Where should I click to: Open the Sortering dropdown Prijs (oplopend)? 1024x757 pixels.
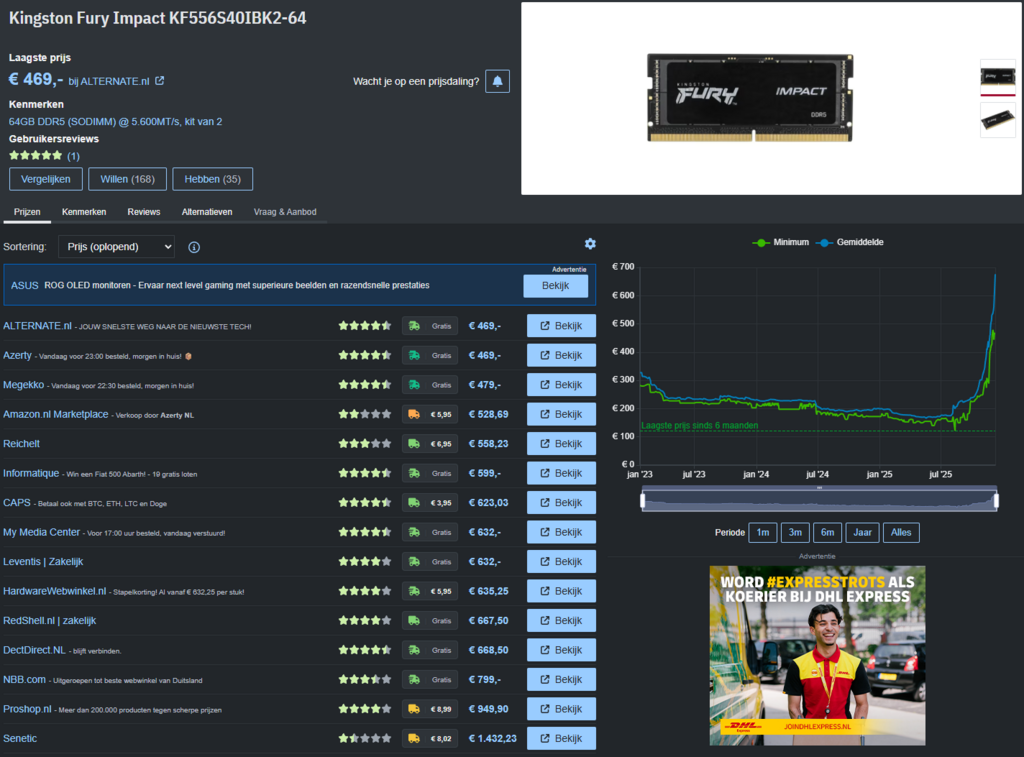(116, 247)
